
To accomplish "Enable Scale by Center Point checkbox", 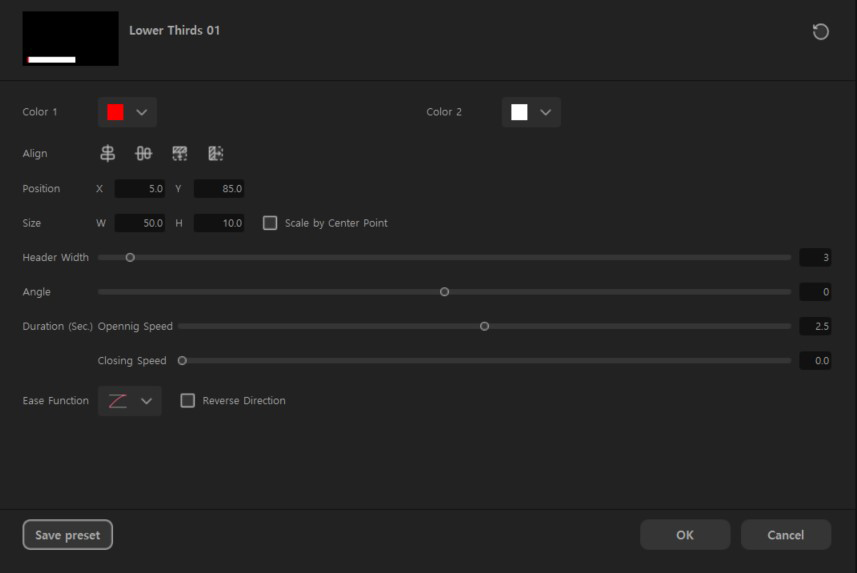I will 270,223.
